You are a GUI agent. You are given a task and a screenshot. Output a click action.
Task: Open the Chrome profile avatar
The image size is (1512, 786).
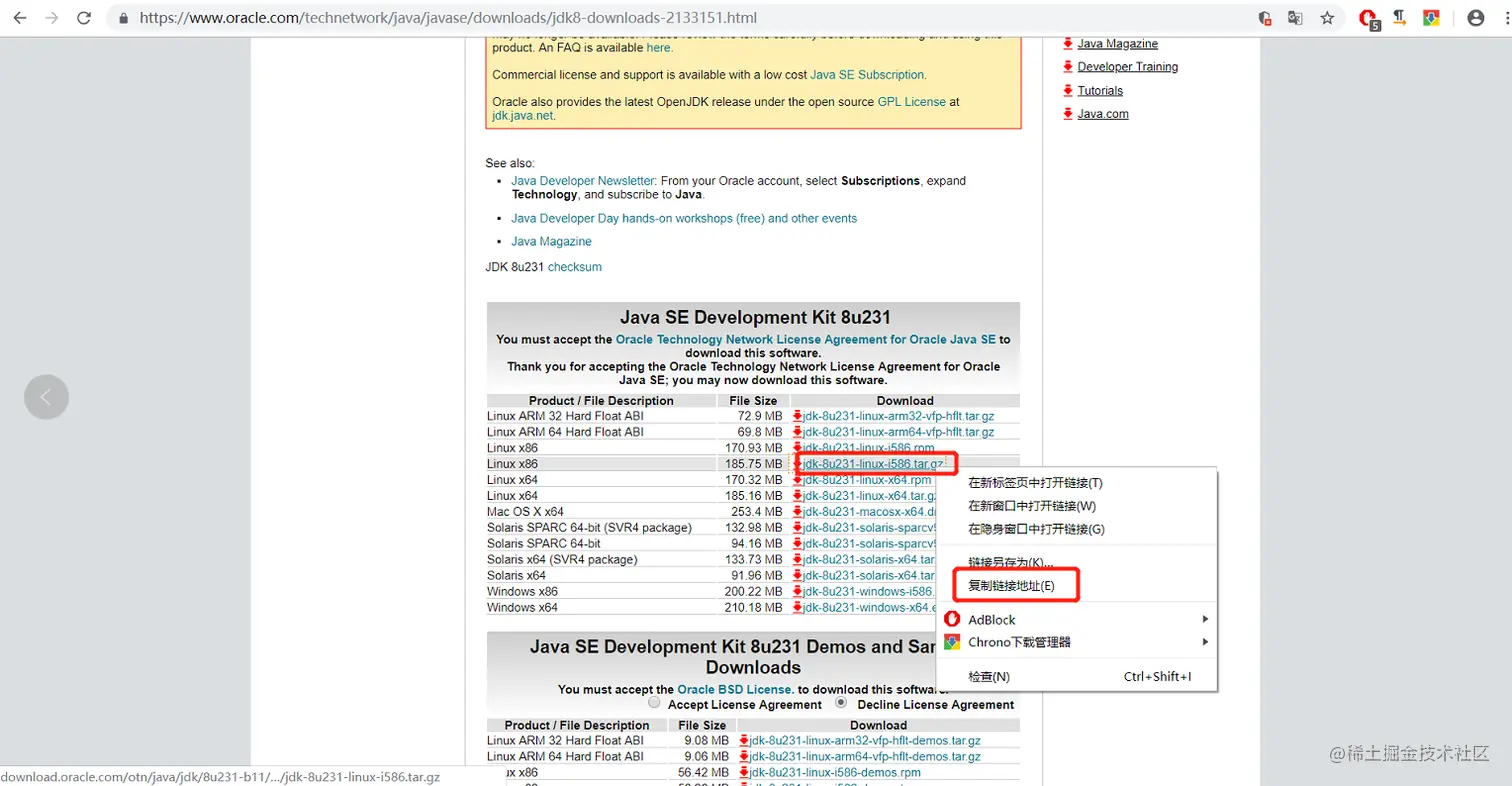point(1476,18)
